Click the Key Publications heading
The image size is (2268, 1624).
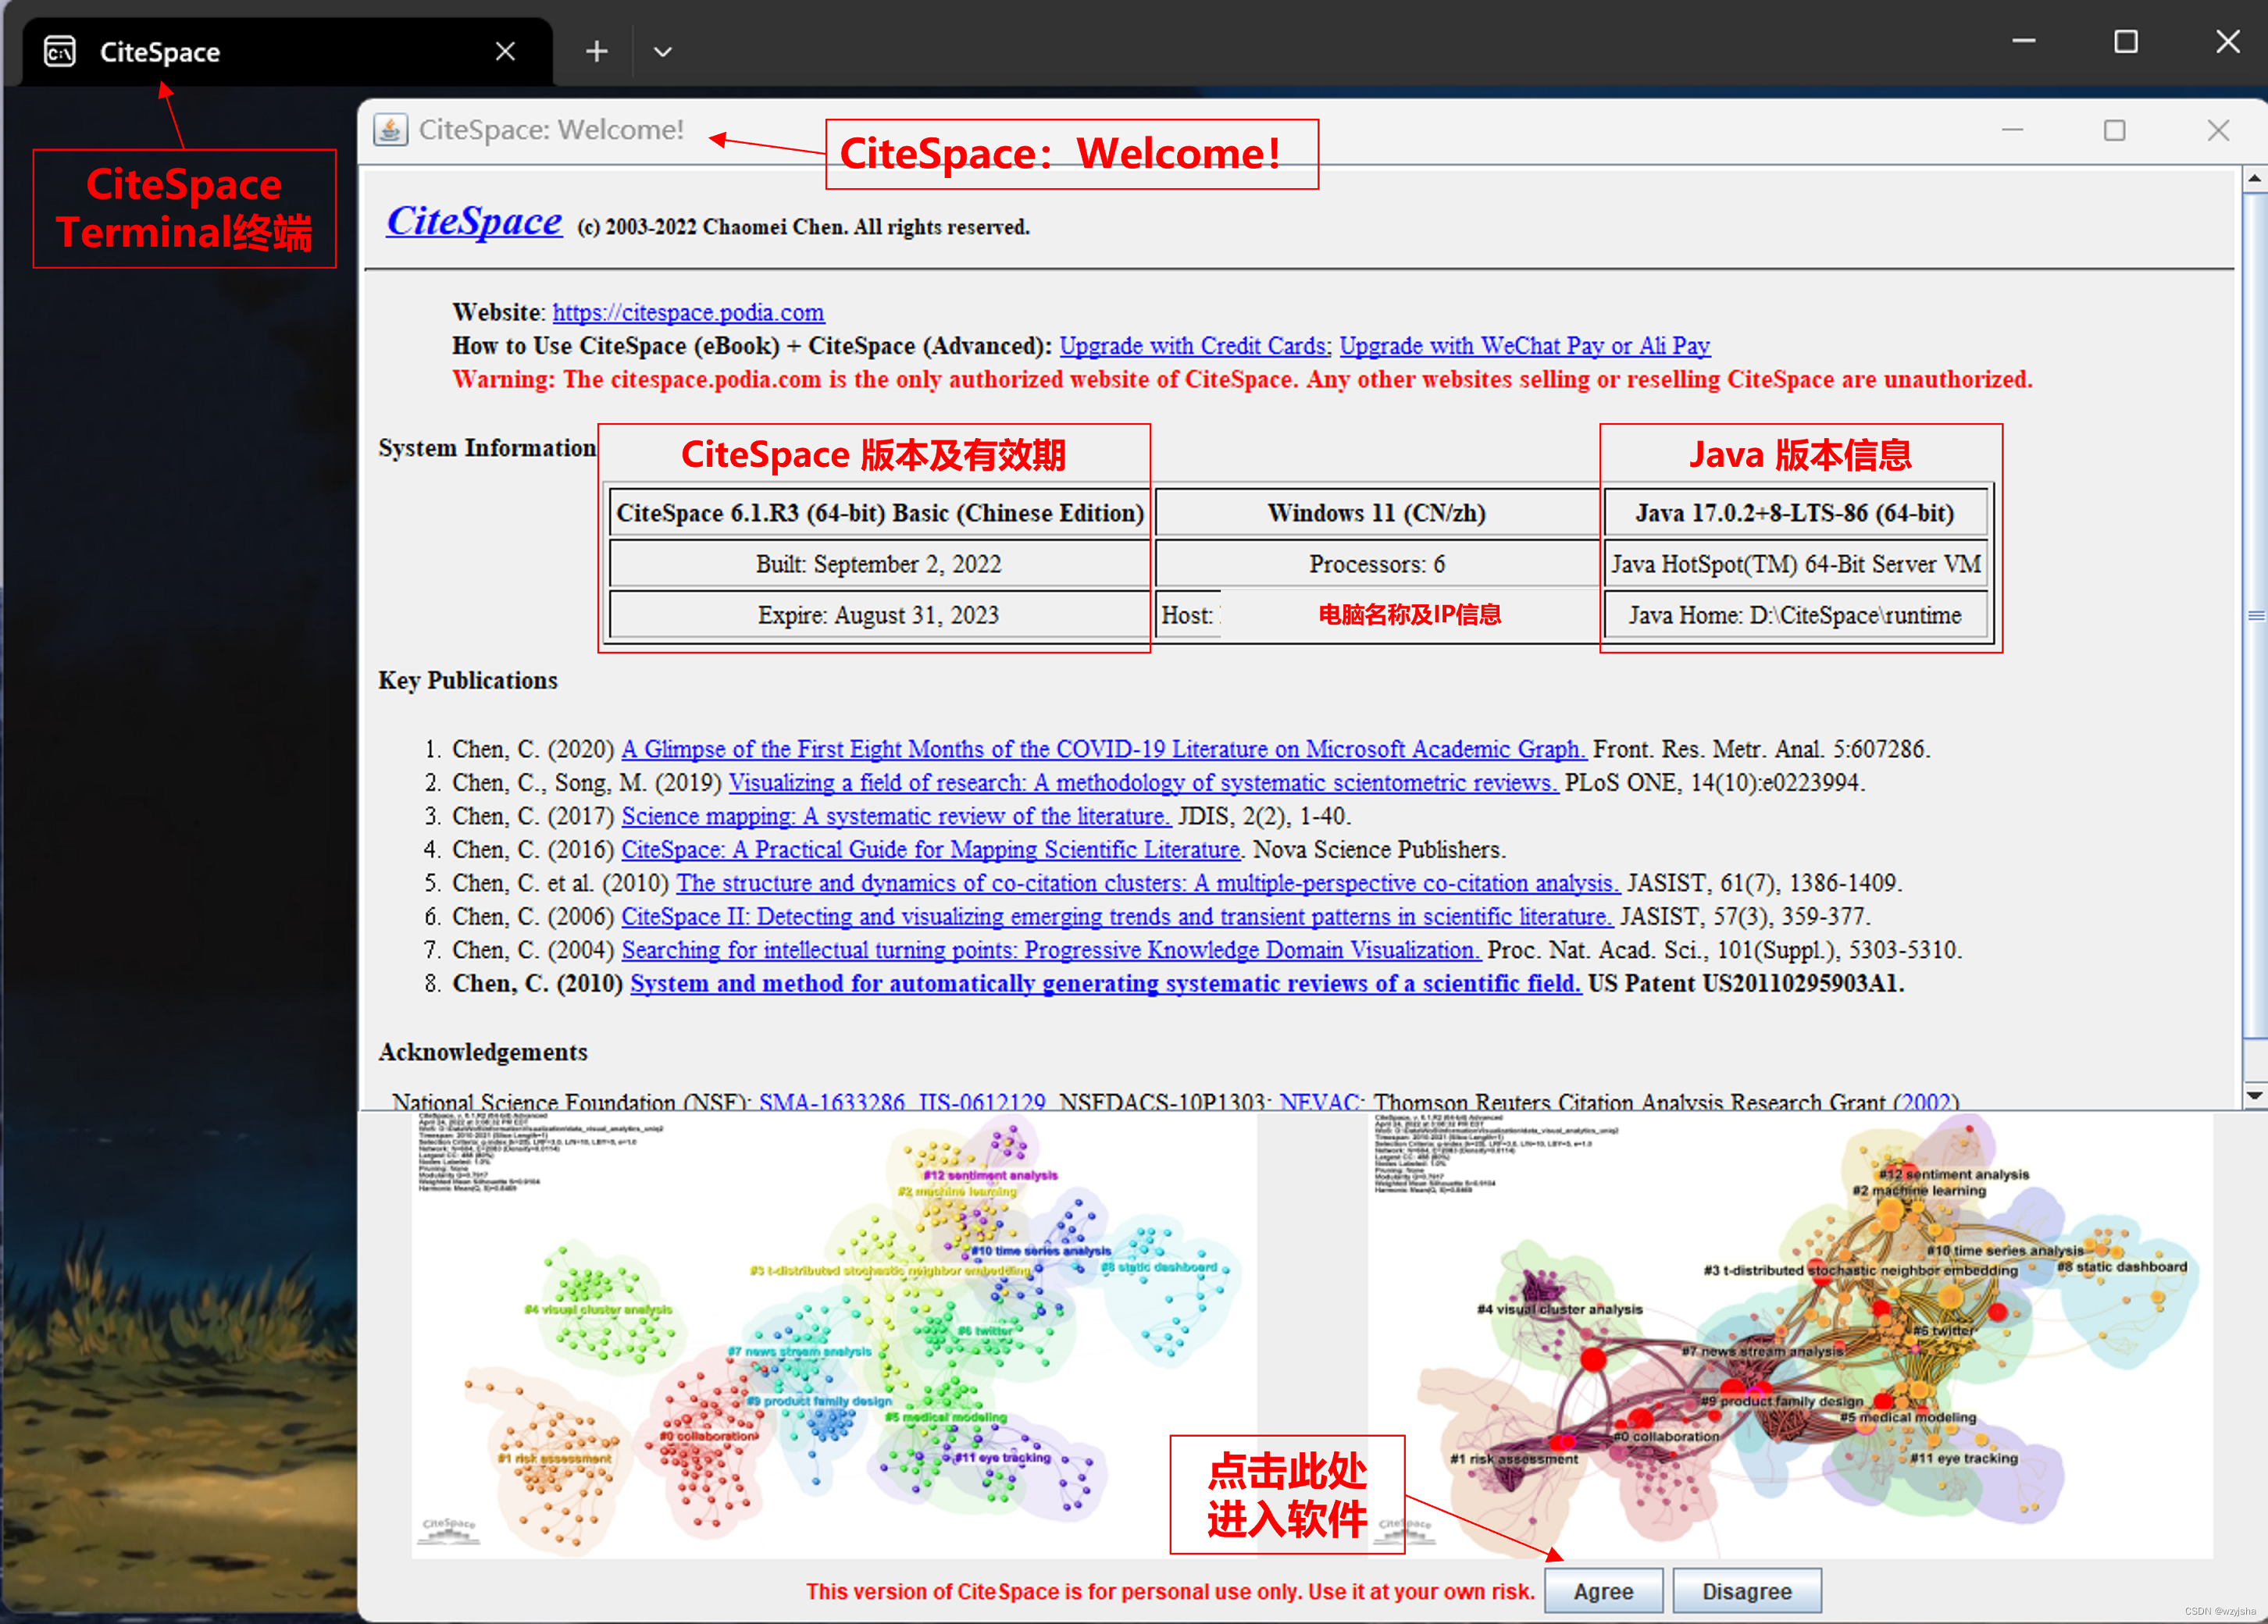468,681
